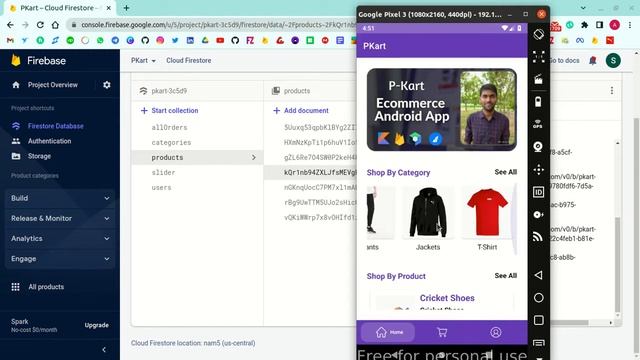
Task: Rotate the emulator device
Action: click(x=538, y=34)
